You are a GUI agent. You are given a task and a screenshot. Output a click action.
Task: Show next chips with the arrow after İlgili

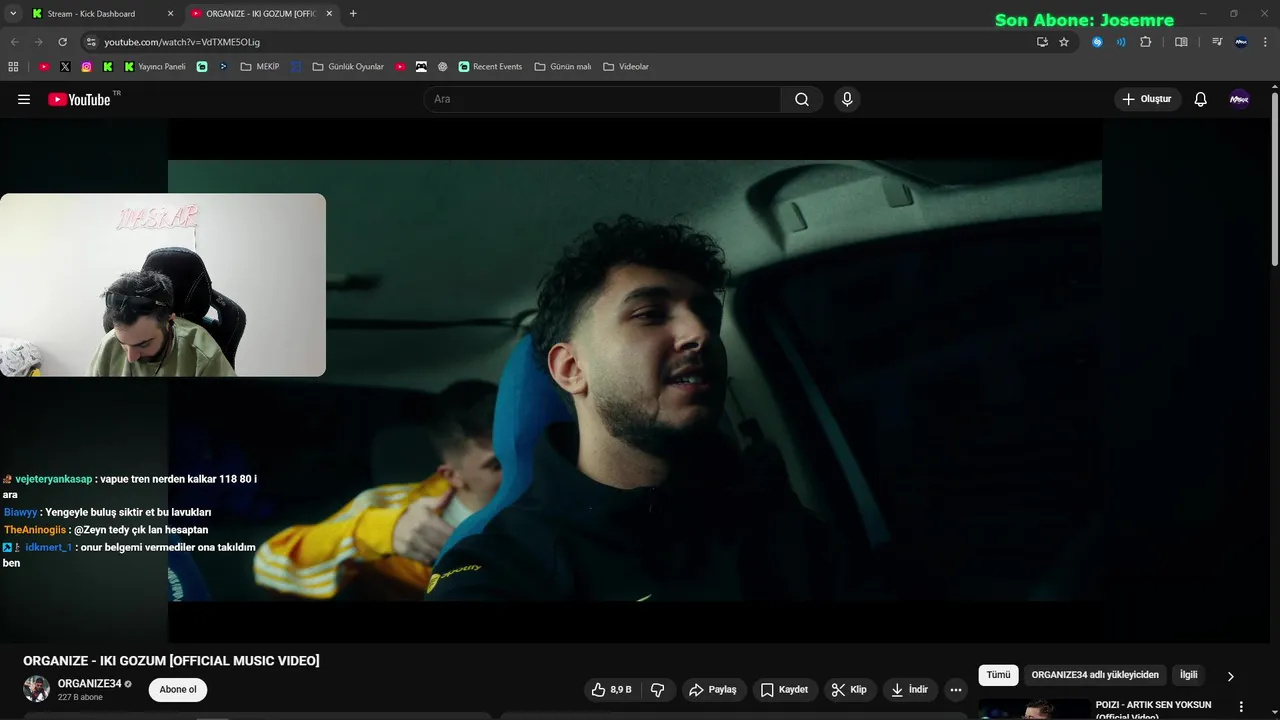pyautogui.click(x=1230, y=676)
